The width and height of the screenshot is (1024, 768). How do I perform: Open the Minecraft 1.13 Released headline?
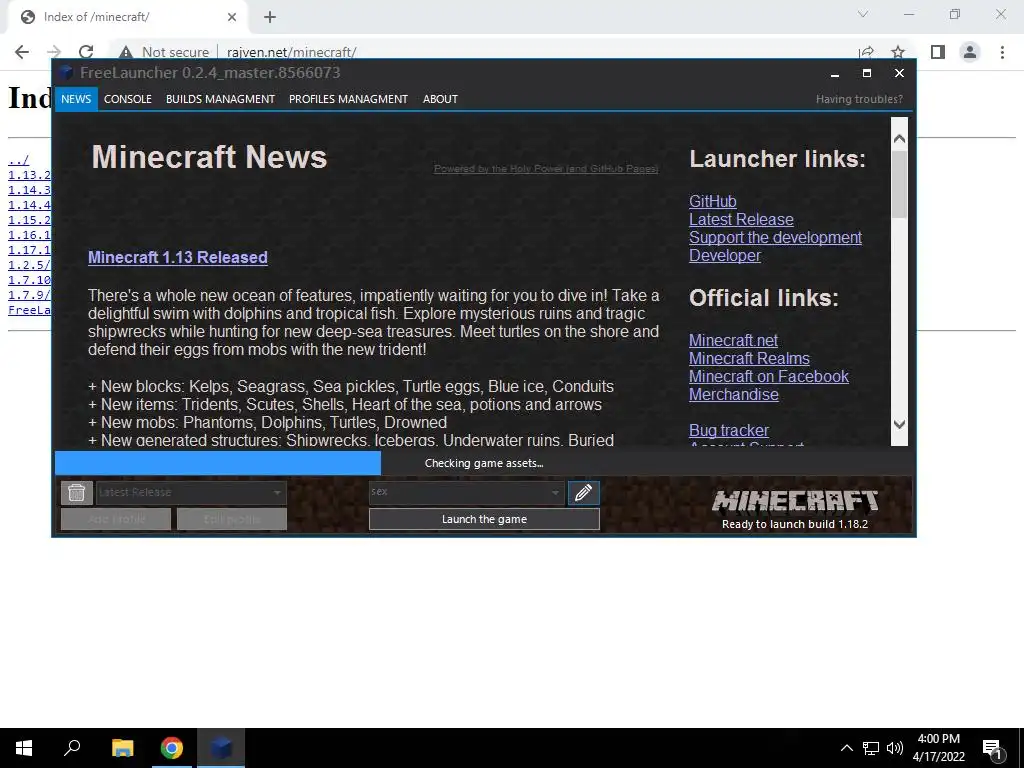pos(178,257)
